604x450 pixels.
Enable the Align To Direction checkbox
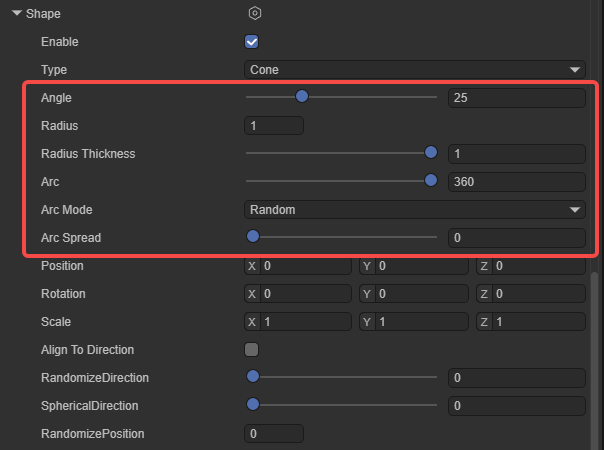252,350
